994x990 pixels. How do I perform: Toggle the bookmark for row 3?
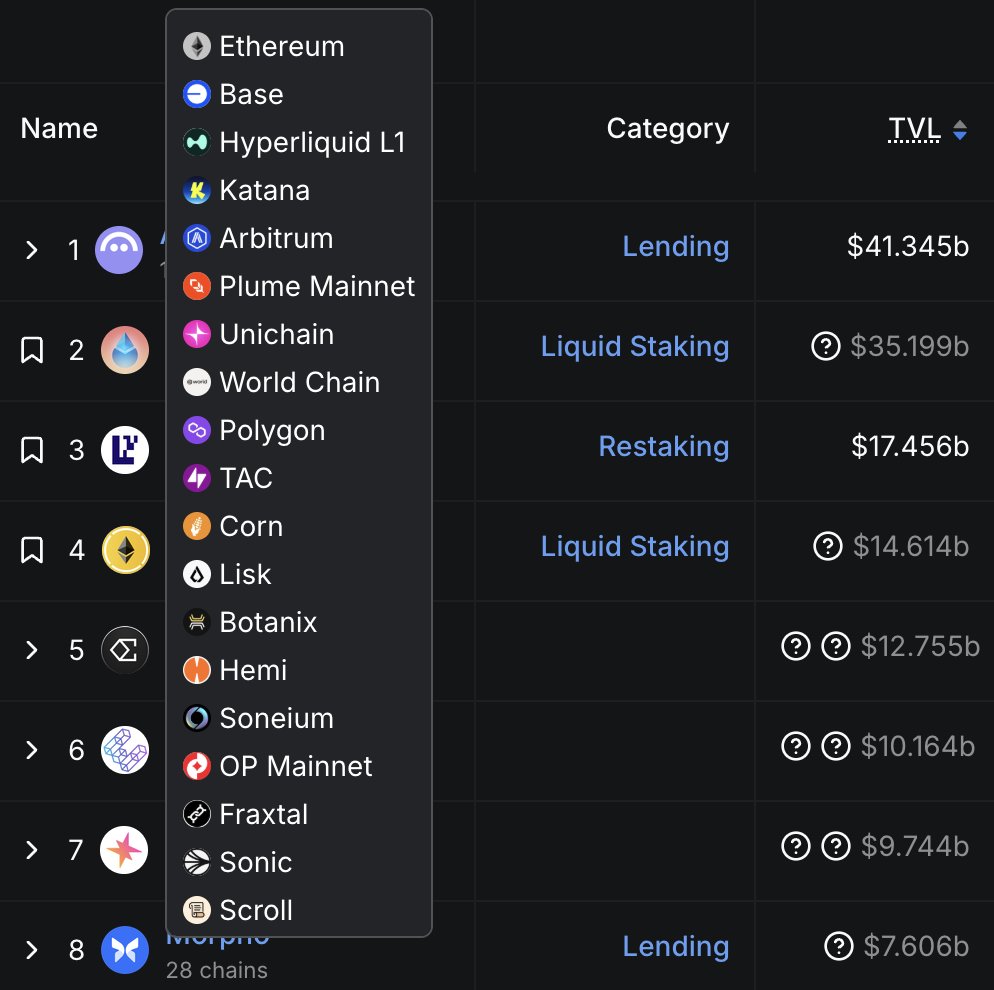(32, 450)
